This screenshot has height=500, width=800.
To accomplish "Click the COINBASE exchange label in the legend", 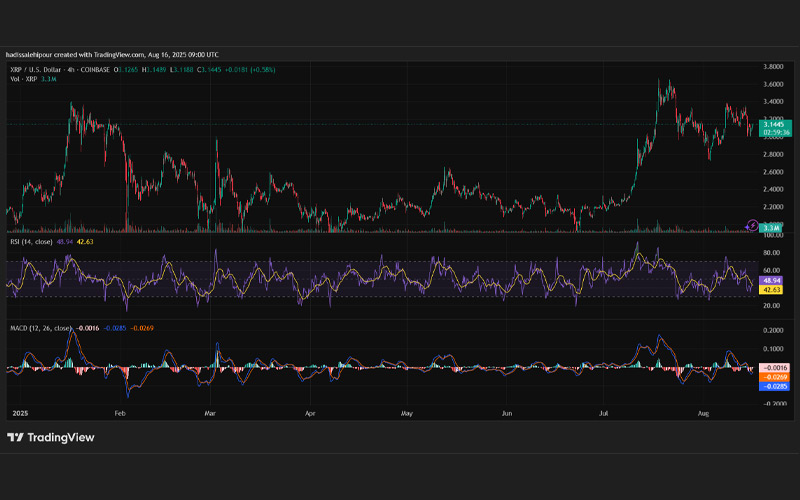I will pos(95,69).
